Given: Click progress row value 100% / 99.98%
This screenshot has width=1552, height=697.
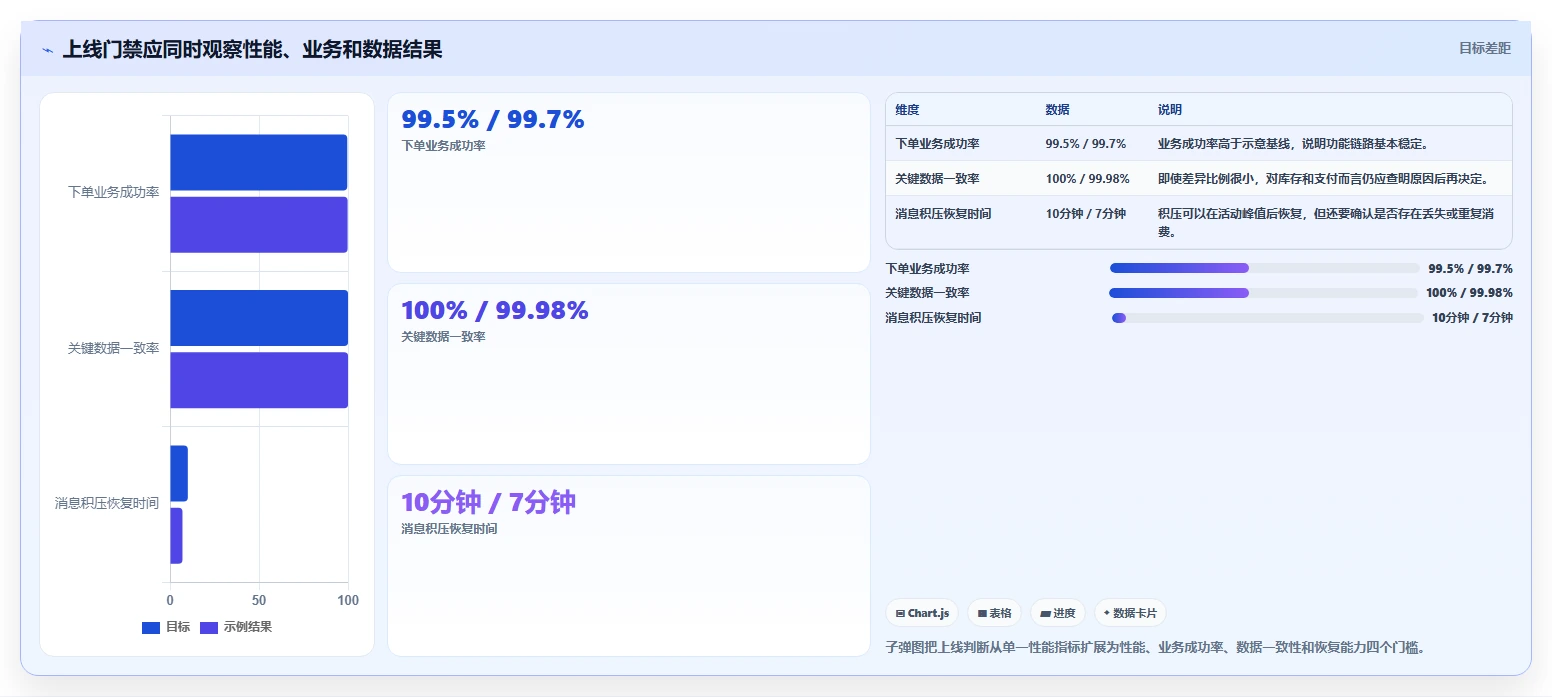Looking at the screenshot, I should click(1469, 293).
